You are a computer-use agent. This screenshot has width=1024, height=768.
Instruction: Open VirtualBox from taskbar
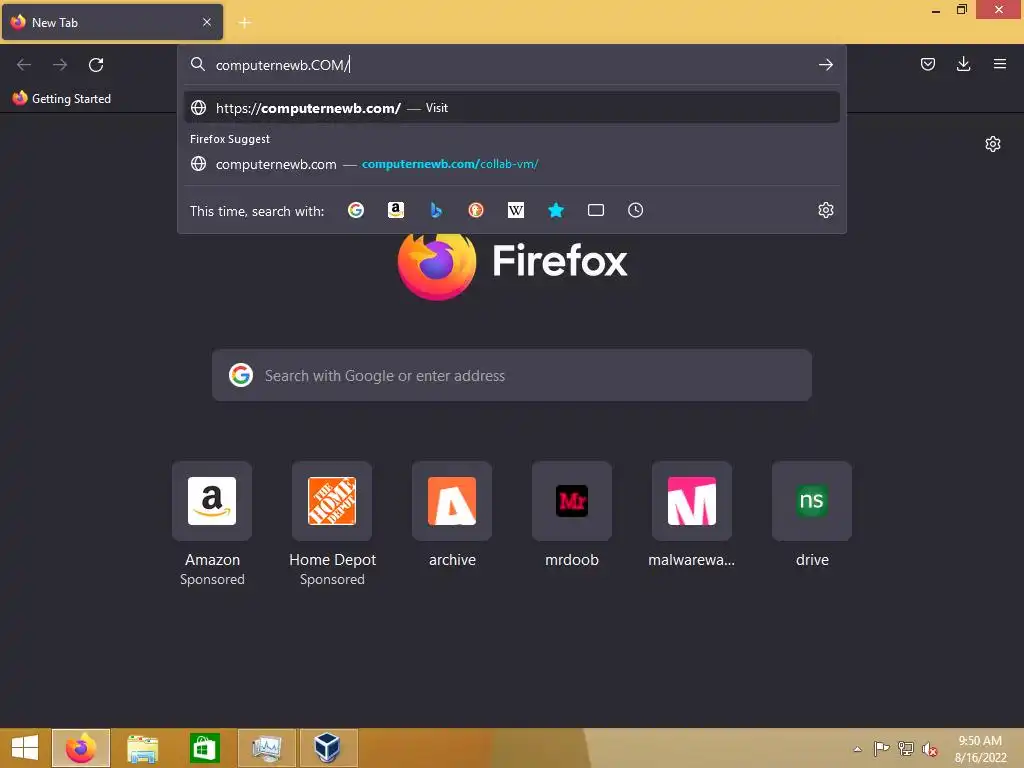328,748
